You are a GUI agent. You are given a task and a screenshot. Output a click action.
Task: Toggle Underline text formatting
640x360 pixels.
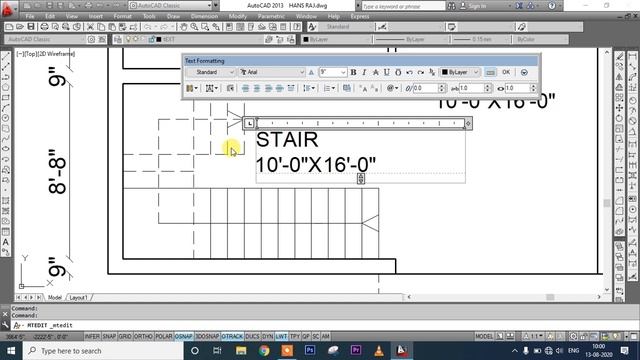[x=387, y=72]
